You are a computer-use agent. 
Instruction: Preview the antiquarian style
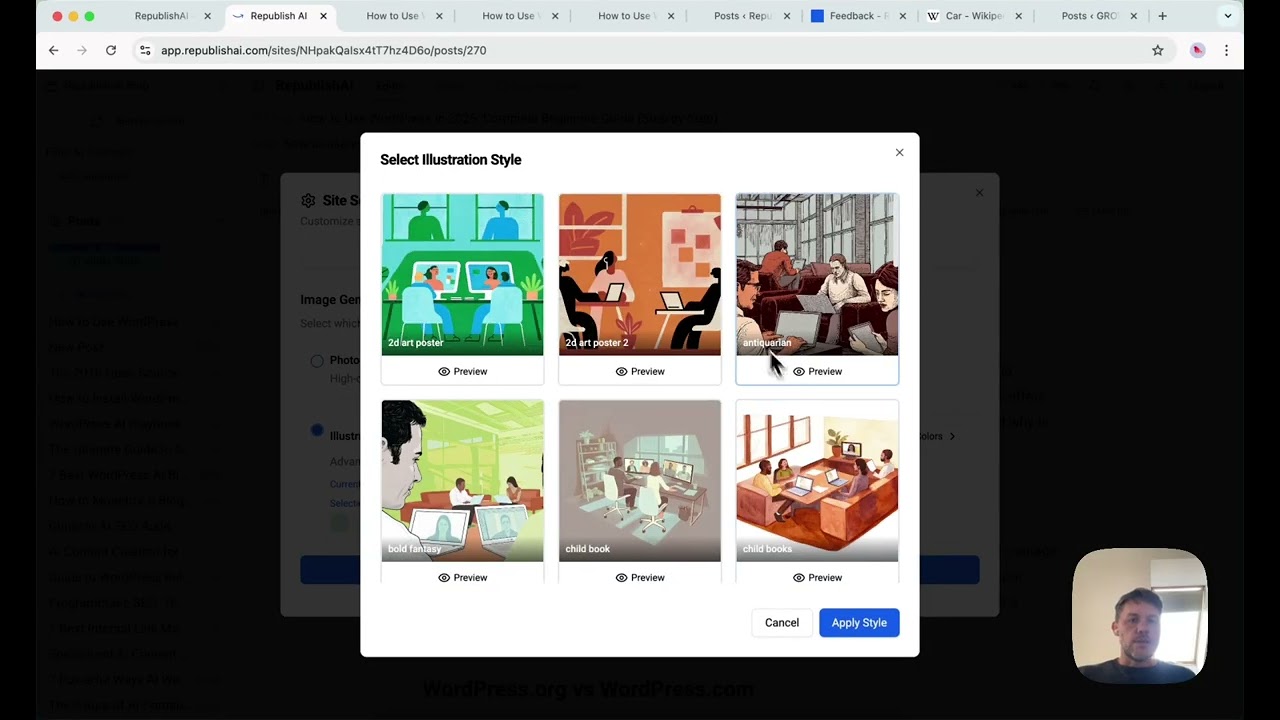point(817,371)
